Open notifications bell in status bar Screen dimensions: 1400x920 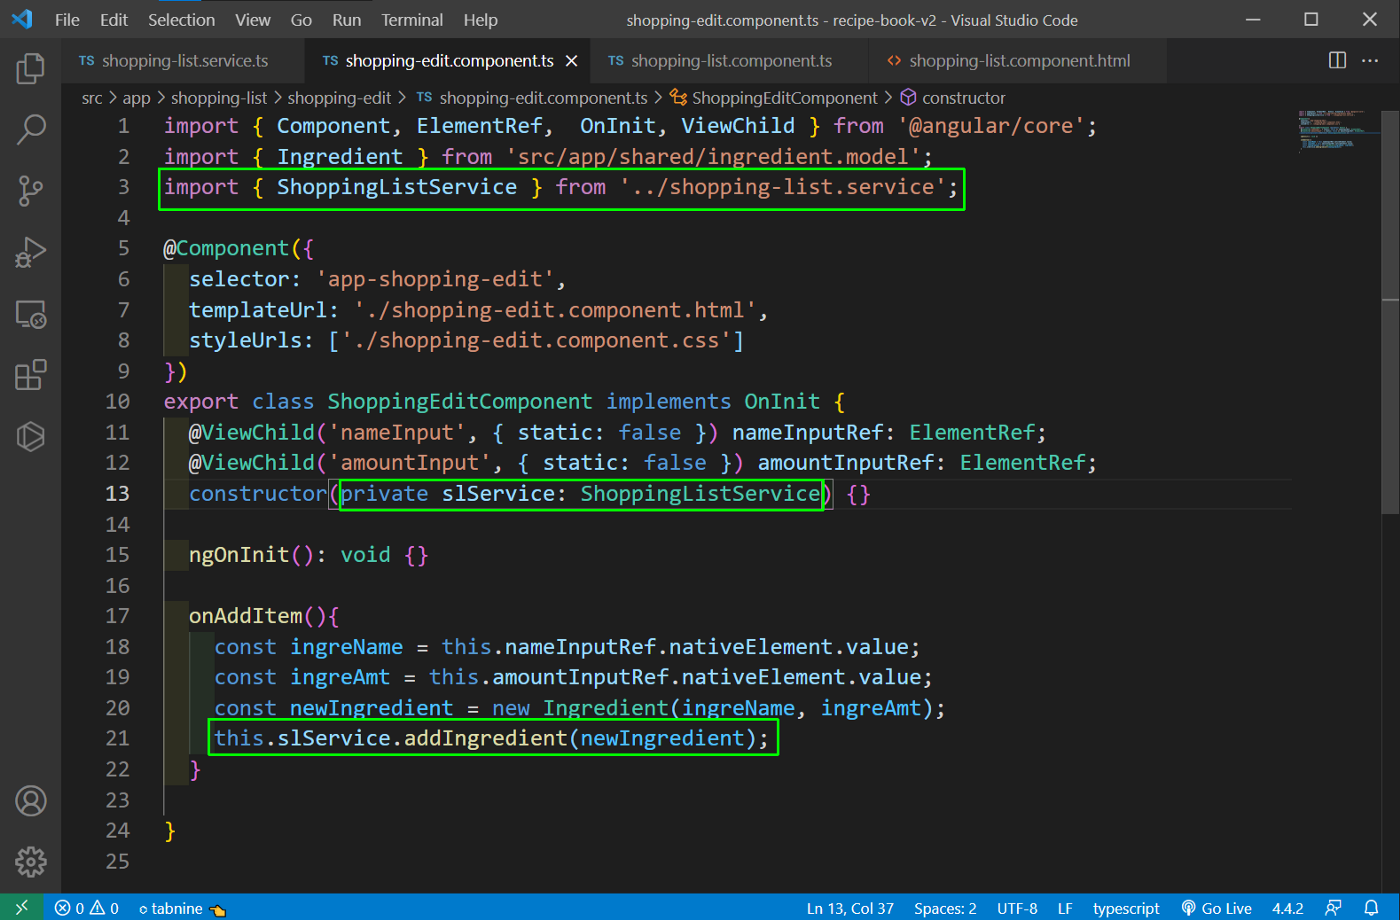pyautogui.click(x=1371, y=908)
